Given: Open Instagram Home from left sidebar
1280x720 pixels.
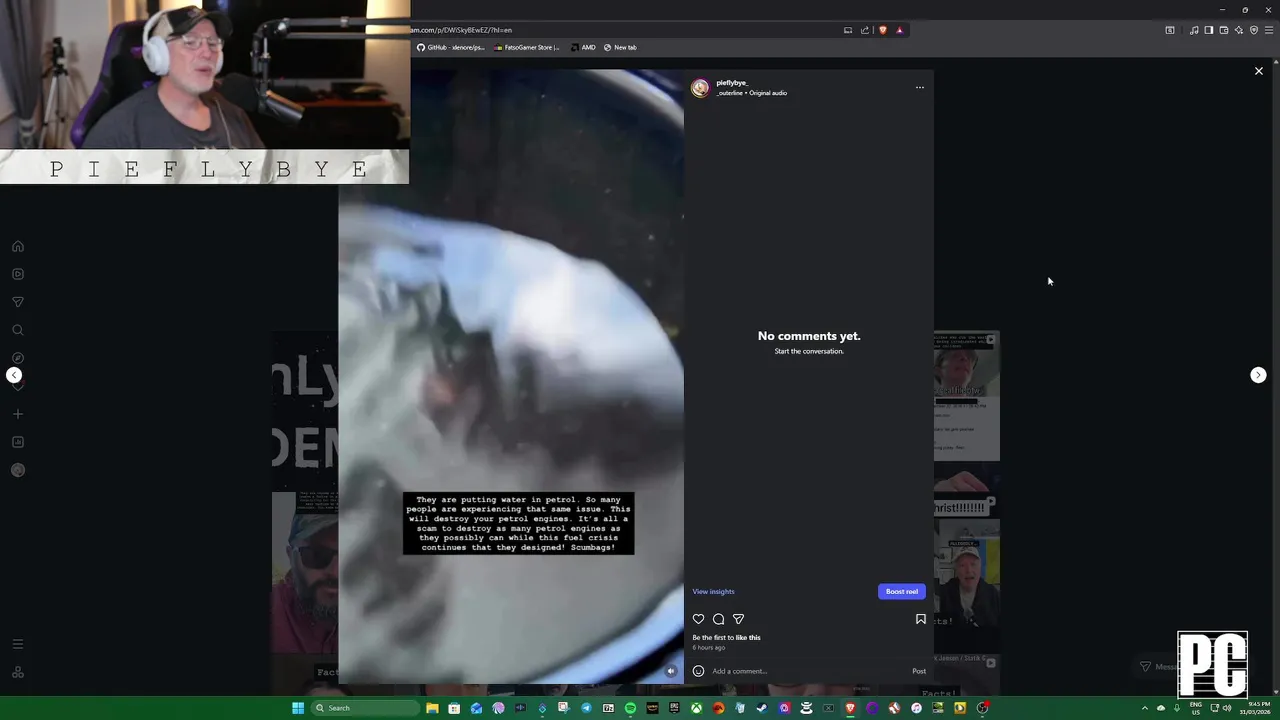Looking at the screenshot, I should coord(17,246).
